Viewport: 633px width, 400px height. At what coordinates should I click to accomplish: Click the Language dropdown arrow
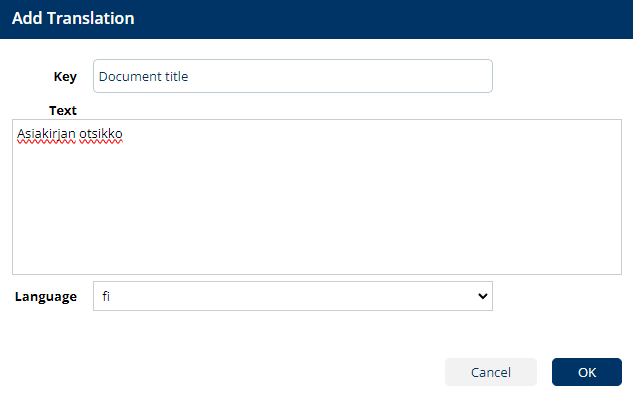pyautogui.click(x=482, y=296)
